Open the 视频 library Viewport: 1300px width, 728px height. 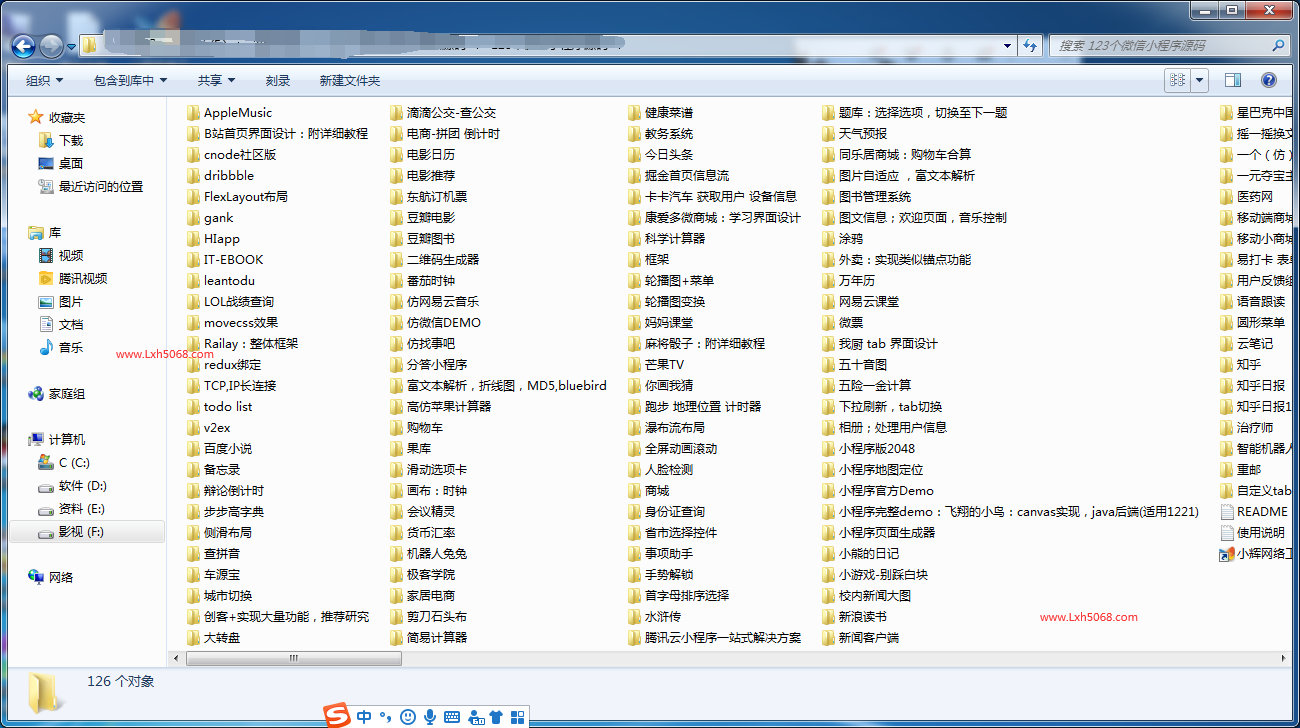[x=70, y=255]
